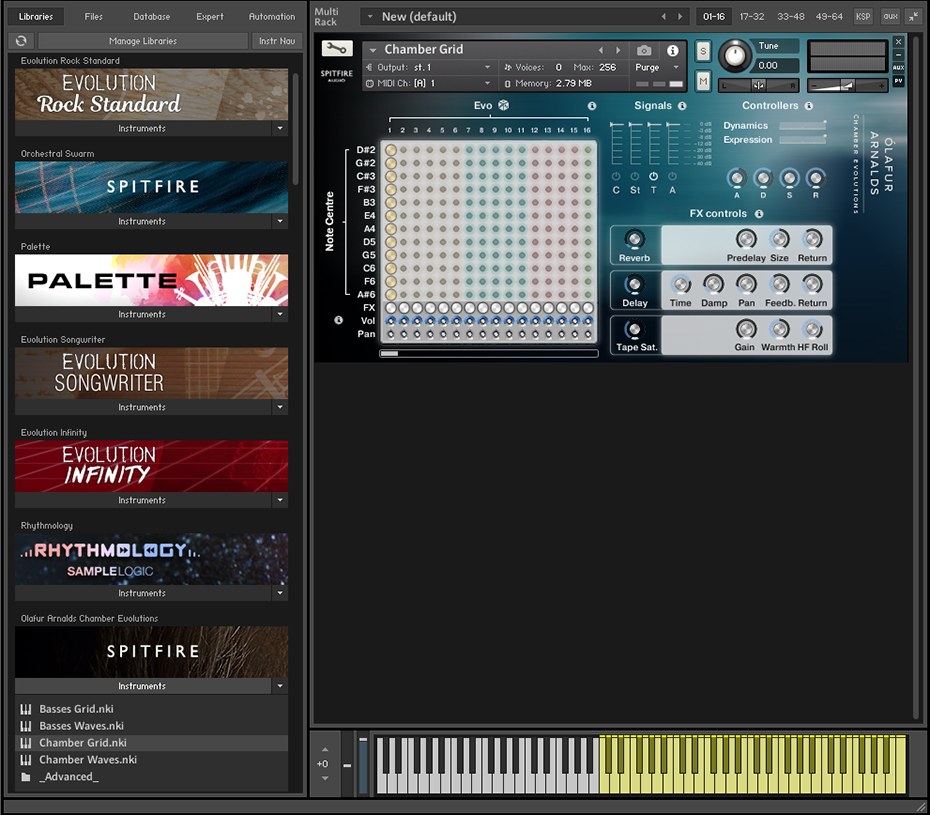Expand Palette Instruments dropdown arrow

pos(280,314)
